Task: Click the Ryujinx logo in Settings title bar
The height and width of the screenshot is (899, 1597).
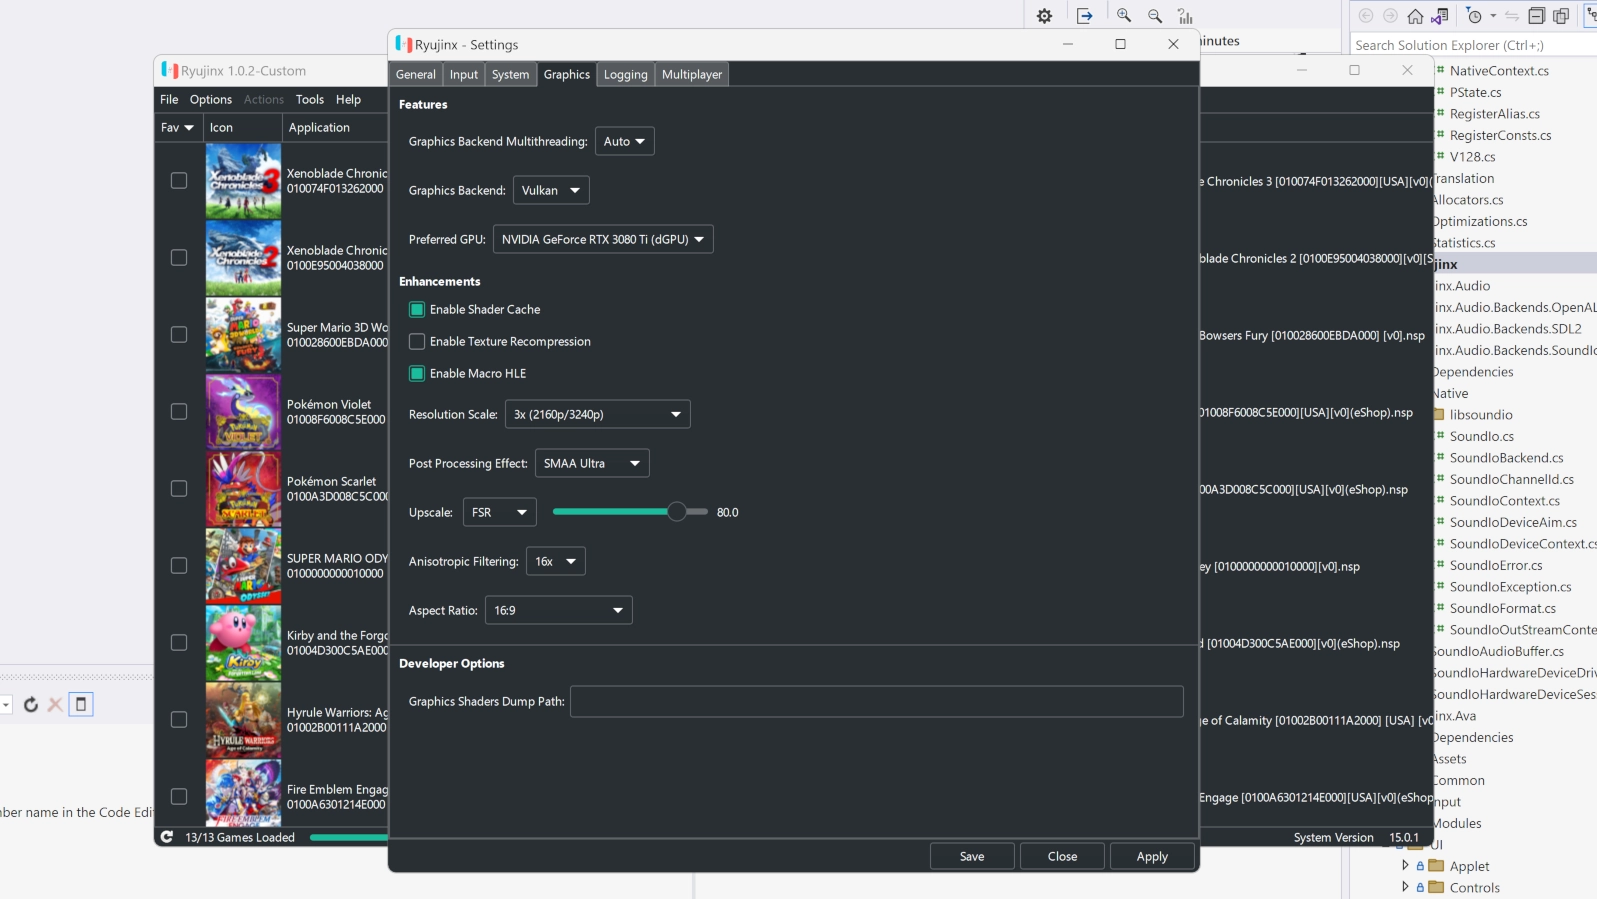Action: tap(404, 44)
